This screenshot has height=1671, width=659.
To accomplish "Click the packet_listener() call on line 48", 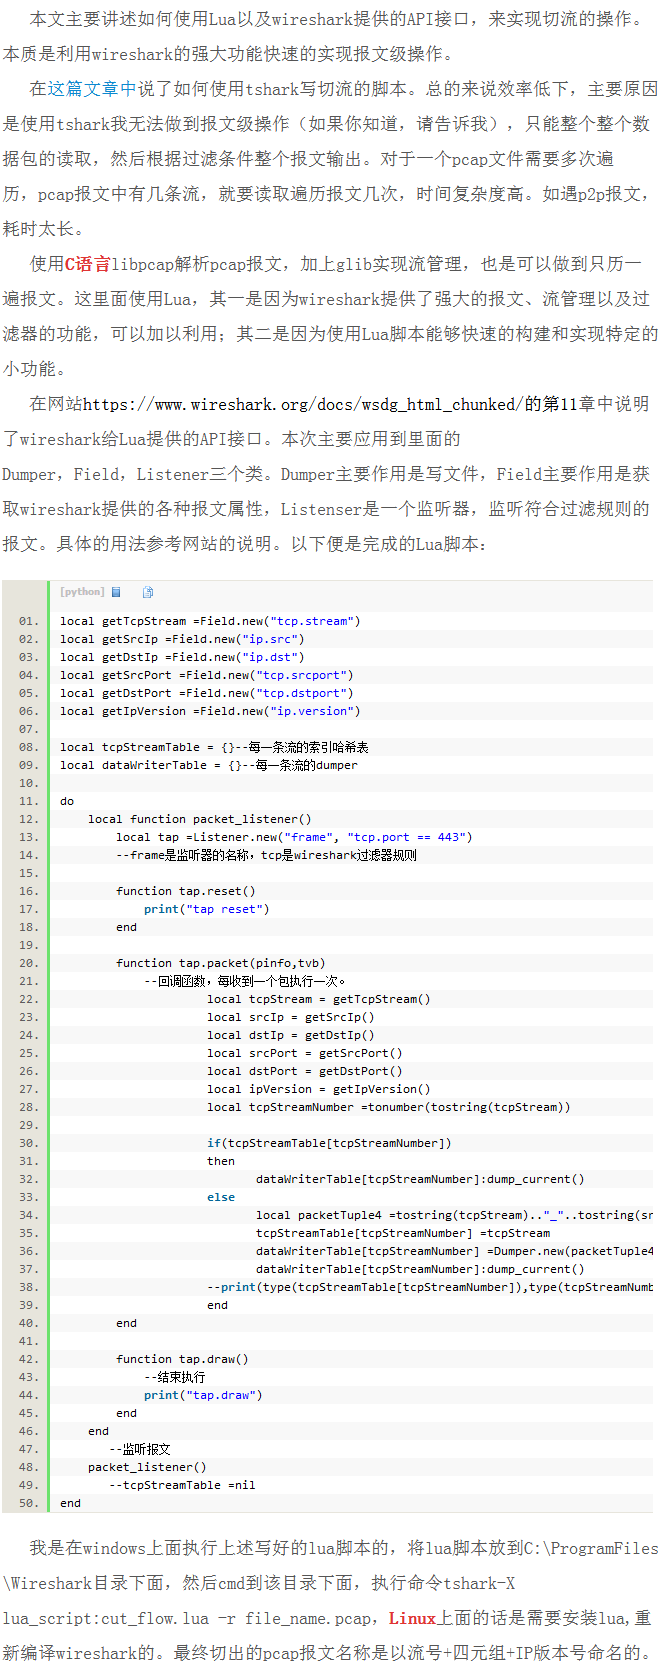I will (x=147, y=1467).
